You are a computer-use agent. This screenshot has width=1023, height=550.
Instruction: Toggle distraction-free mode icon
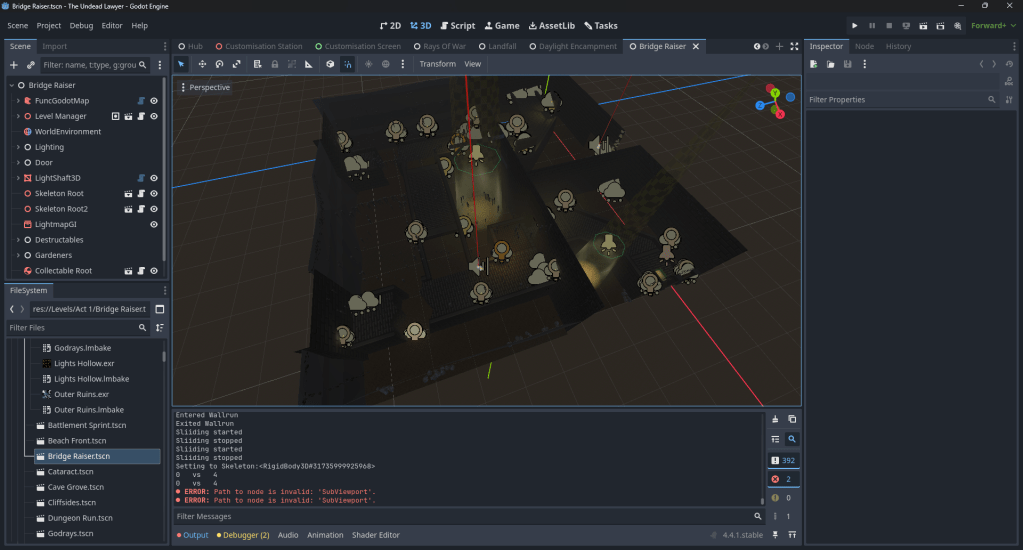[x=793, y=46]
